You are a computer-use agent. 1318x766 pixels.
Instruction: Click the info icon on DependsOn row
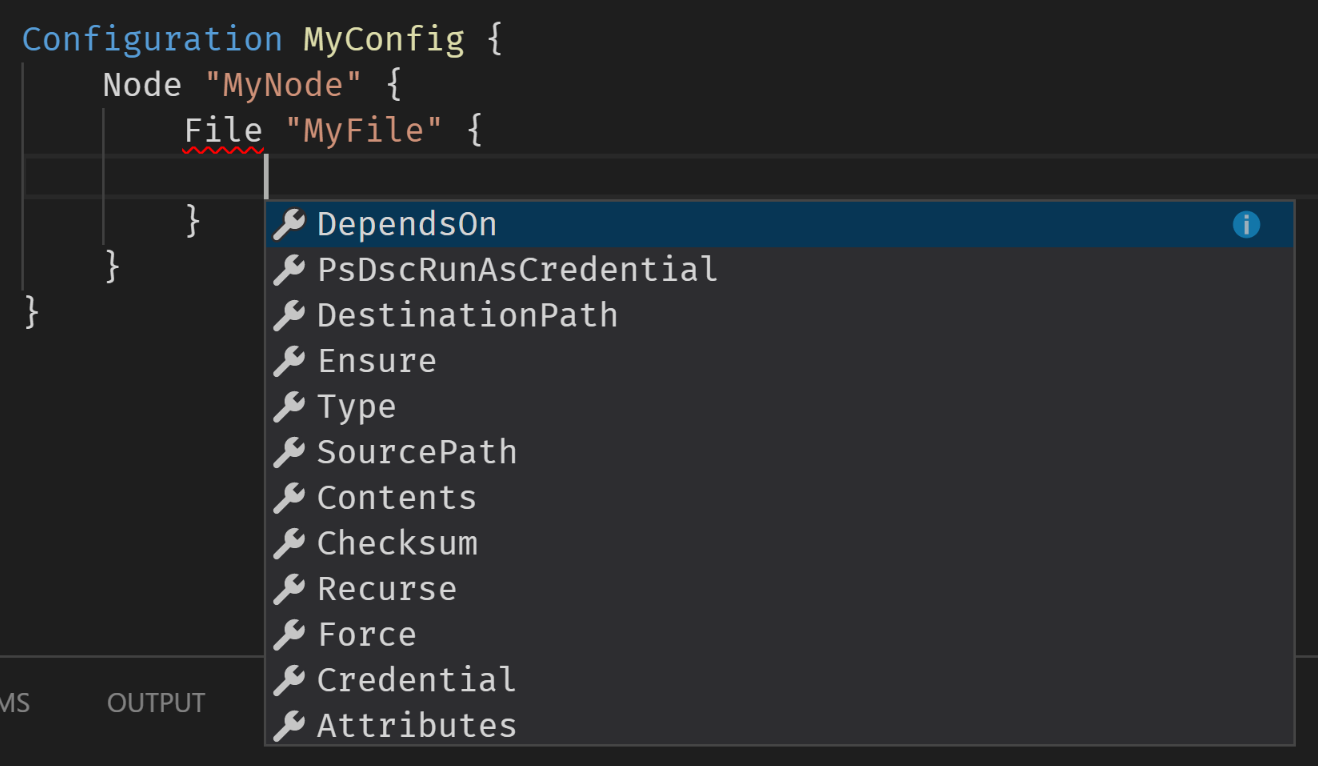1246,224
